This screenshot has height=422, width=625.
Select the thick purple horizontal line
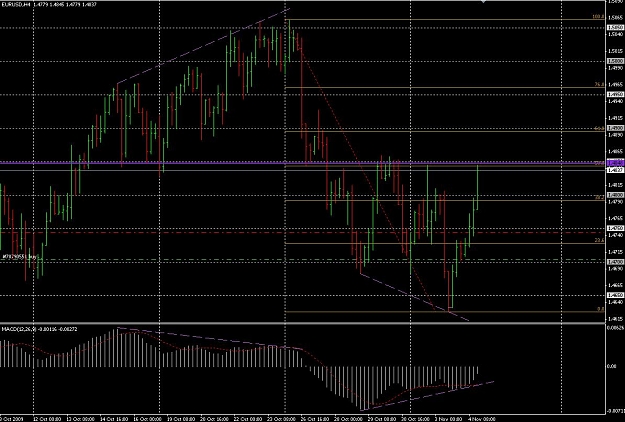click(x=303, y=163)
